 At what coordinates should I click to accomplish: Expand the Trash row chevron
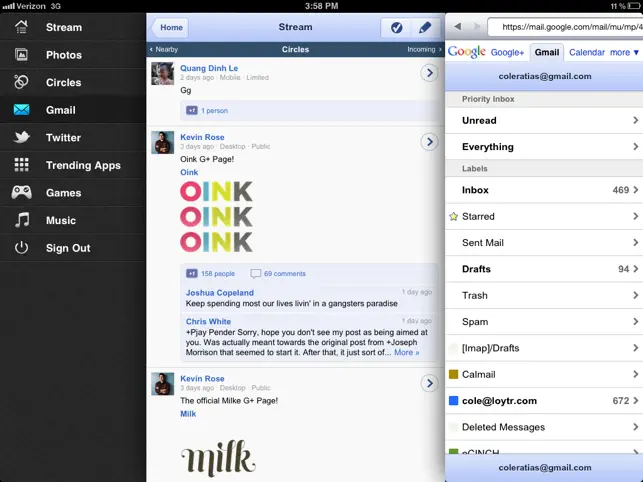[635, 295]
